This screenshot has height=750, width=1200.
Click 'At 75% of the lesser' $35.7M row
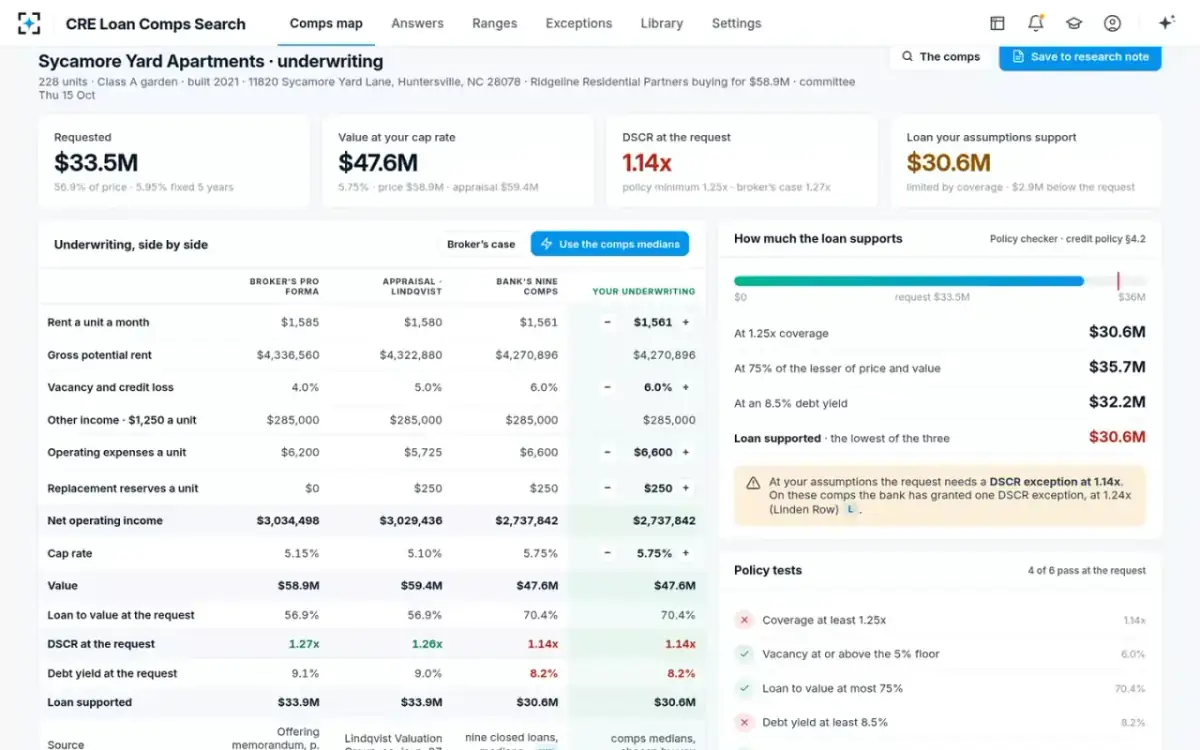click(x=940, y=368)
